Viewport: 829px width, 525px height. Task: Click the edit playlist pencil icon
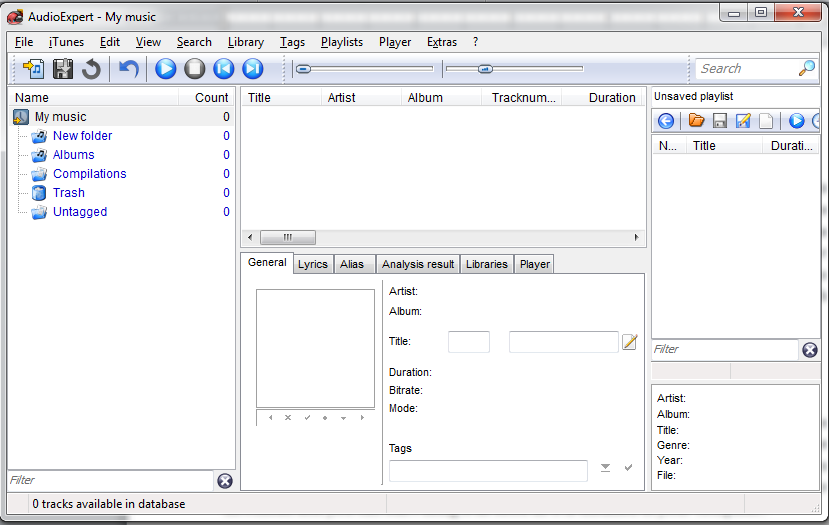[743, 121]
